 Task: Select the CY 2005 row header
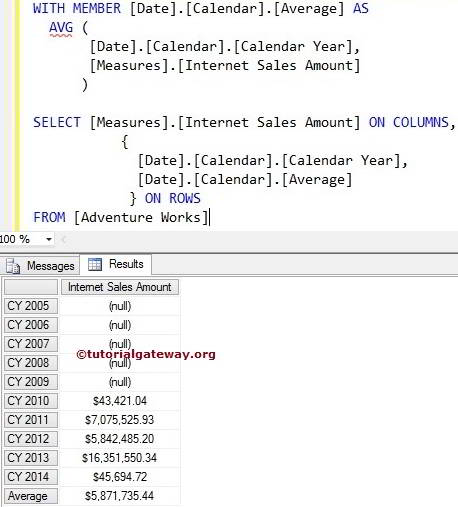coord(31,306)
